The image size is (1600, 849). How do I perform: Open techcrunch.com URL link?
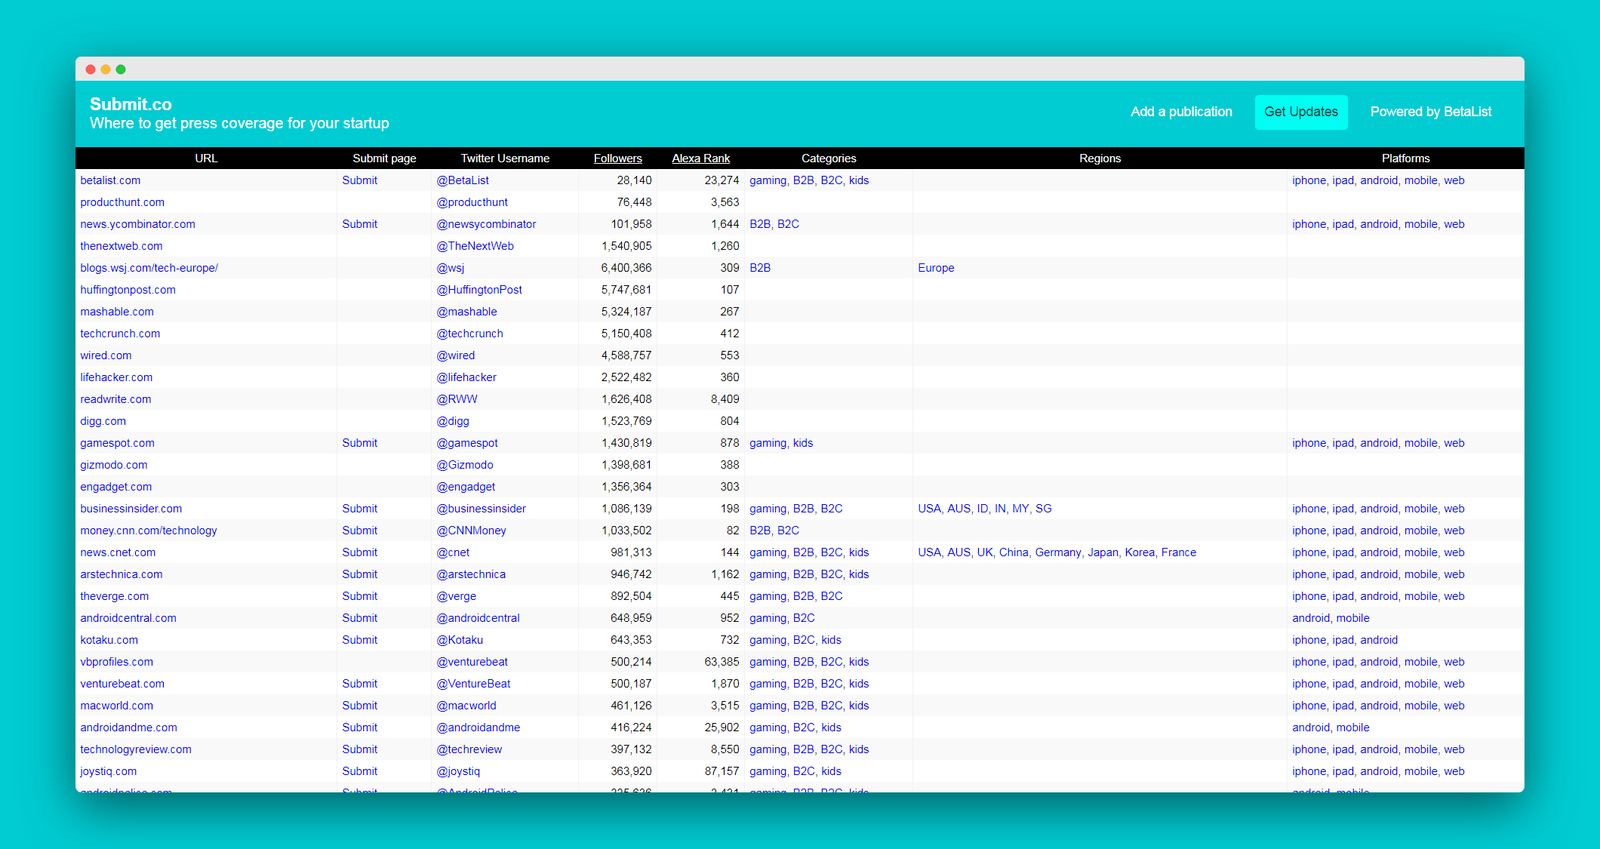tap(120, 335)
